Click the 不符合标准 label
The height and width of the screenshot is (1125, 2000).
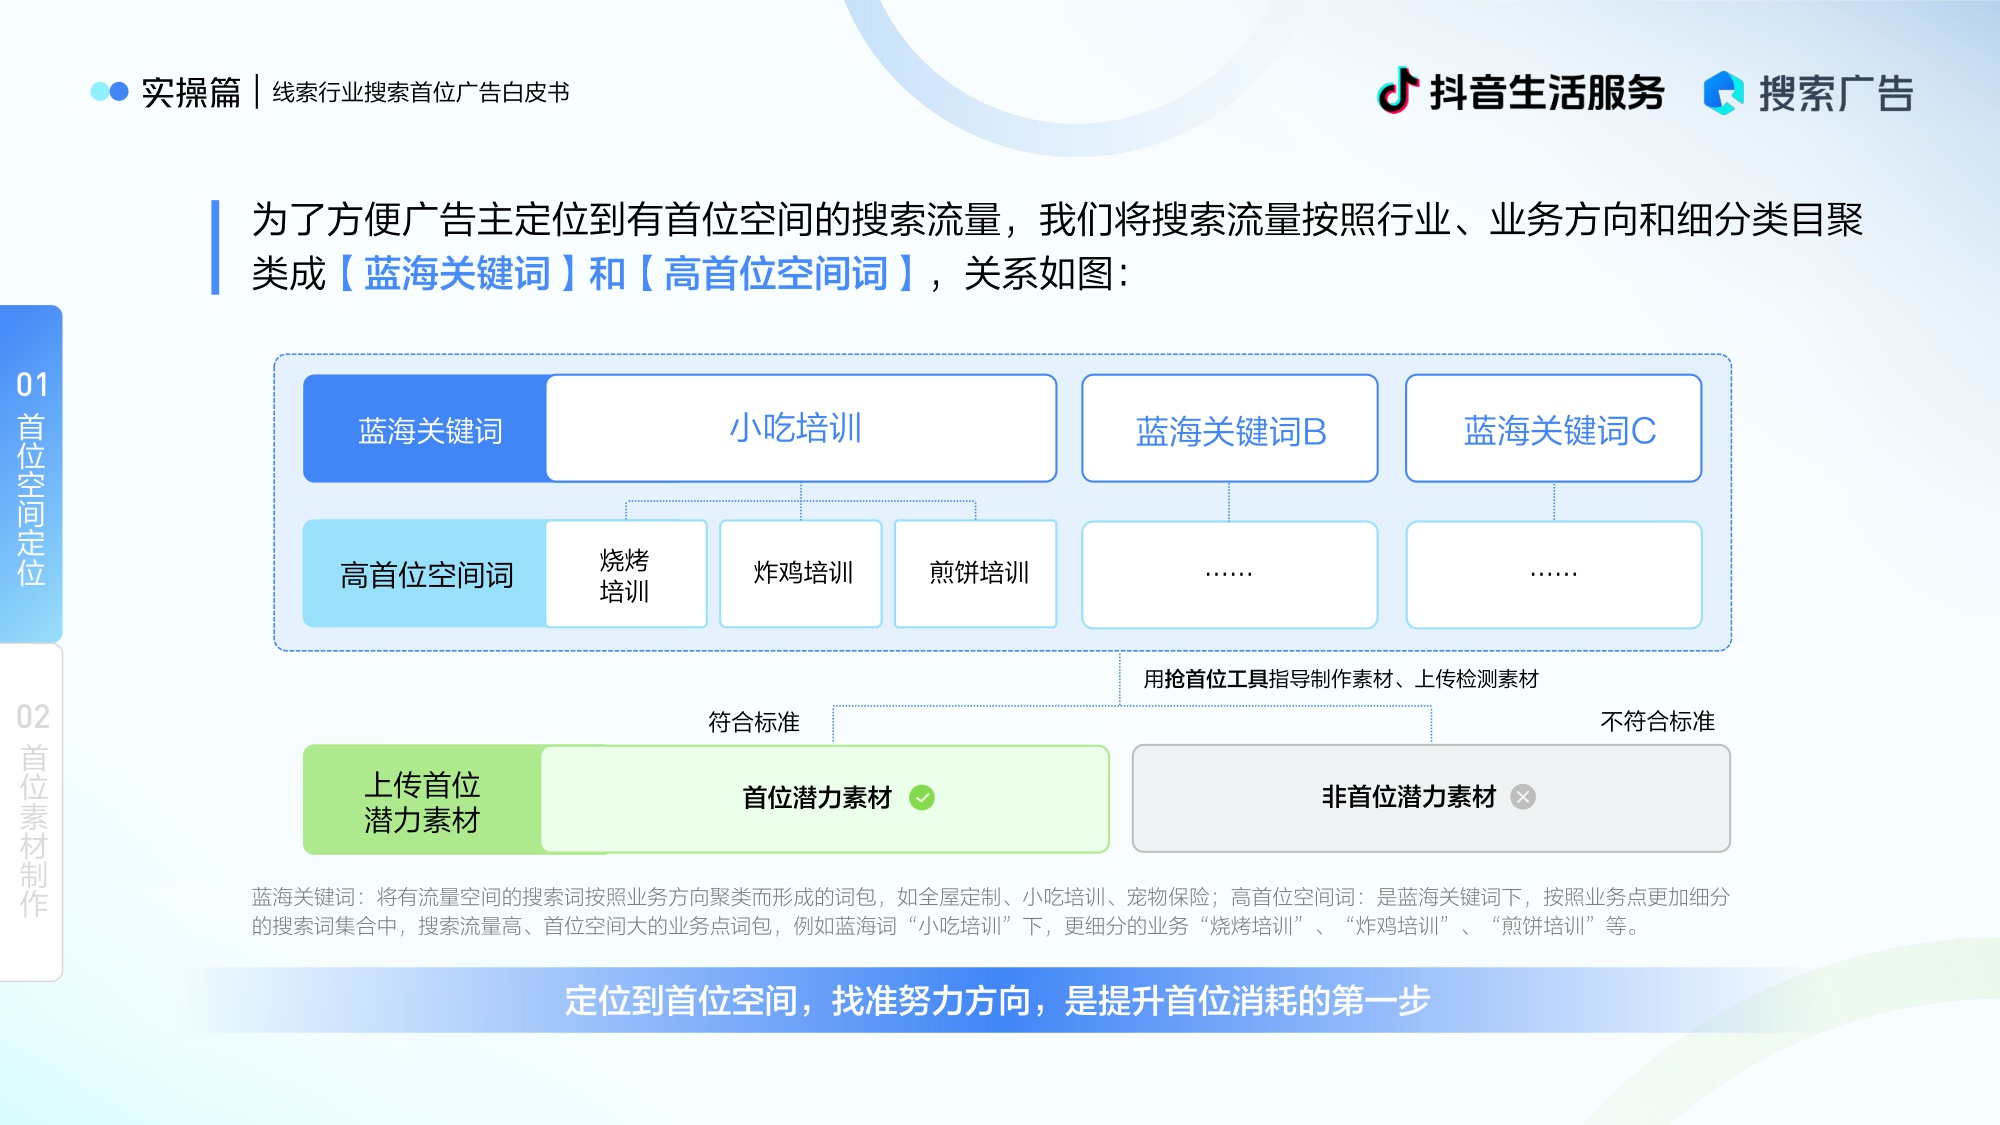[x=1657, y=721]
